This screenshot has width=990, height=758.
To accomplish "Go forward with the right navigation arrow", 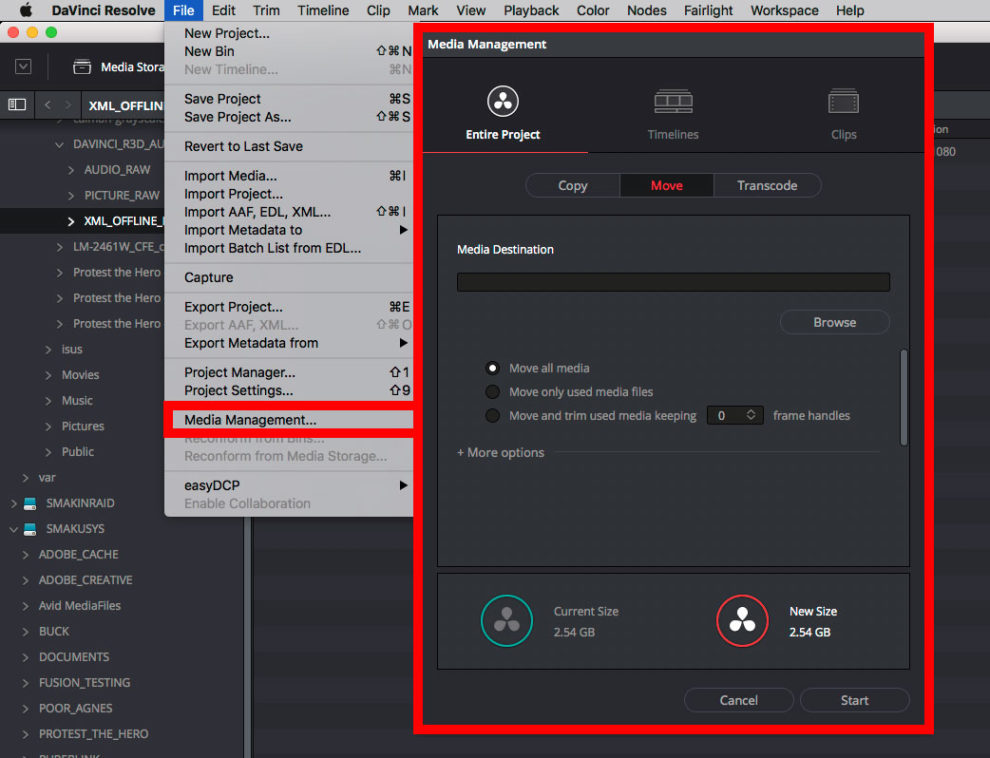I will [68, 105].
